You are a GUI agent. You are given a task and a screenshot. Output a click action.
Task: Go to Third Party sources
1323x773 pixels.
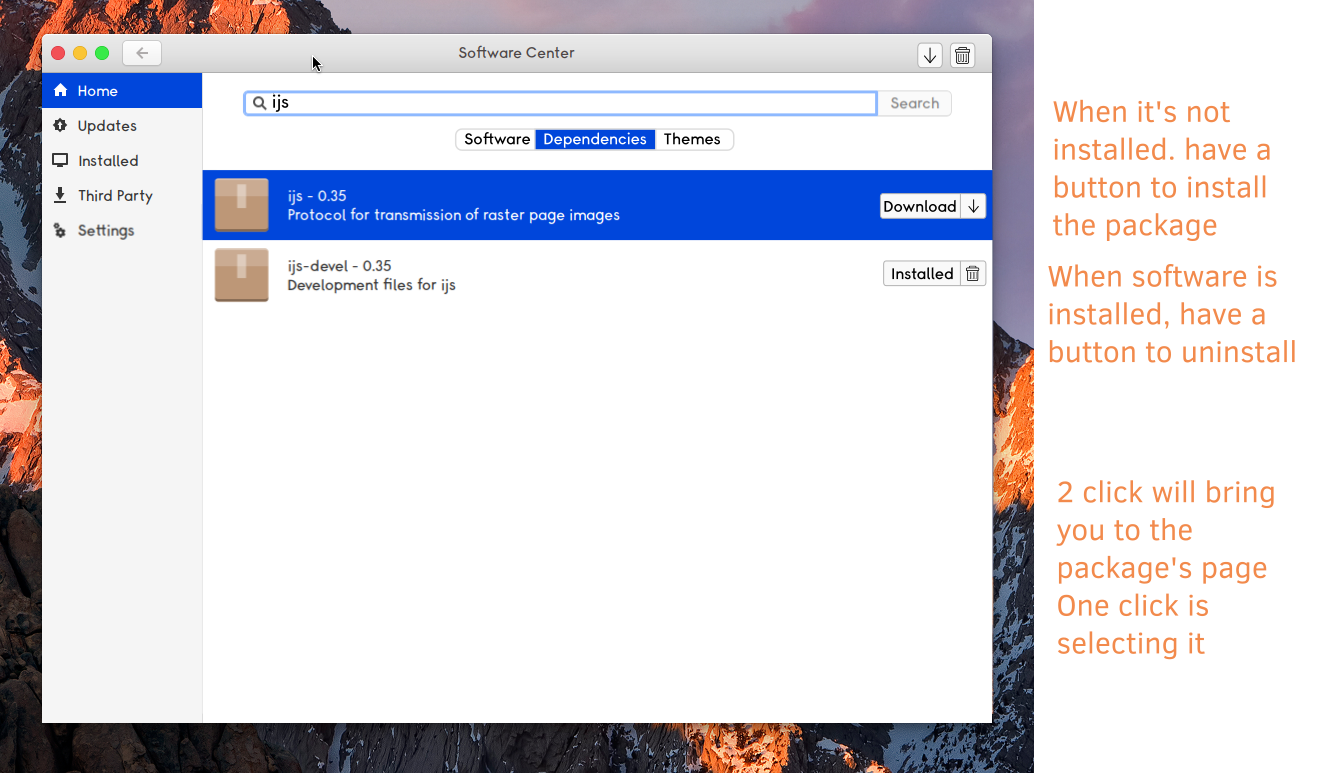coord(114,196)
